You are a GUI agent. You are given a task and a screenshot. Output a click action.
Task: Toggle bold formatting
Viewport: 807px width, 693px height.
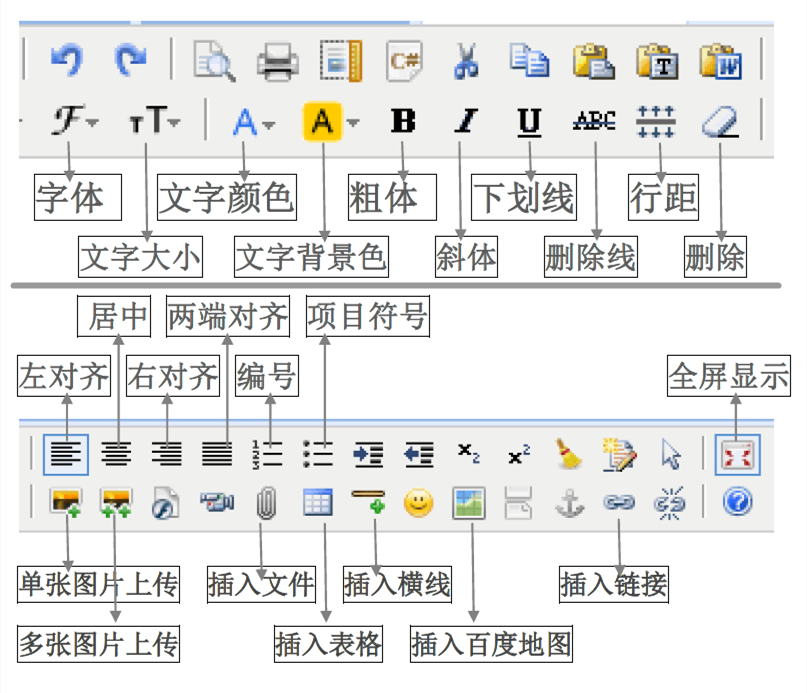(x=403, y=122)
